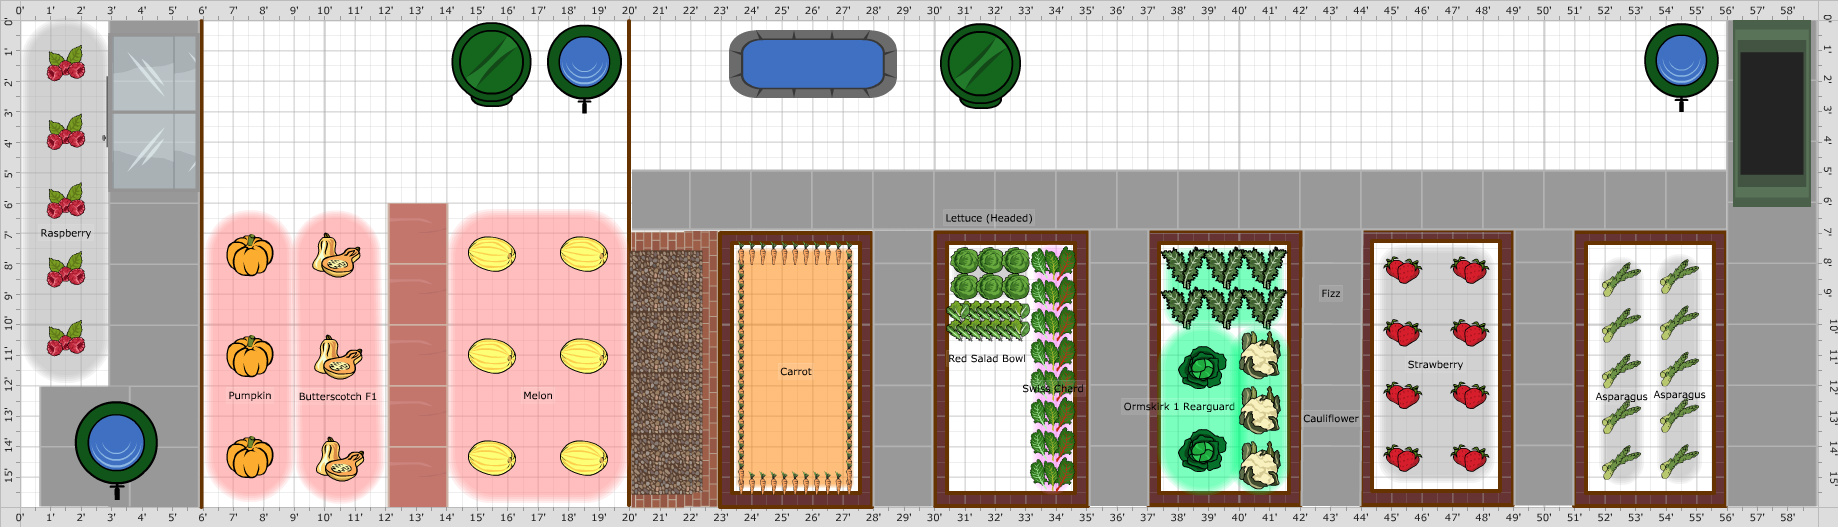1838x527 pixels.
Task: Select the raspberry plant directly above the Raspberry label
Action: 66,201
